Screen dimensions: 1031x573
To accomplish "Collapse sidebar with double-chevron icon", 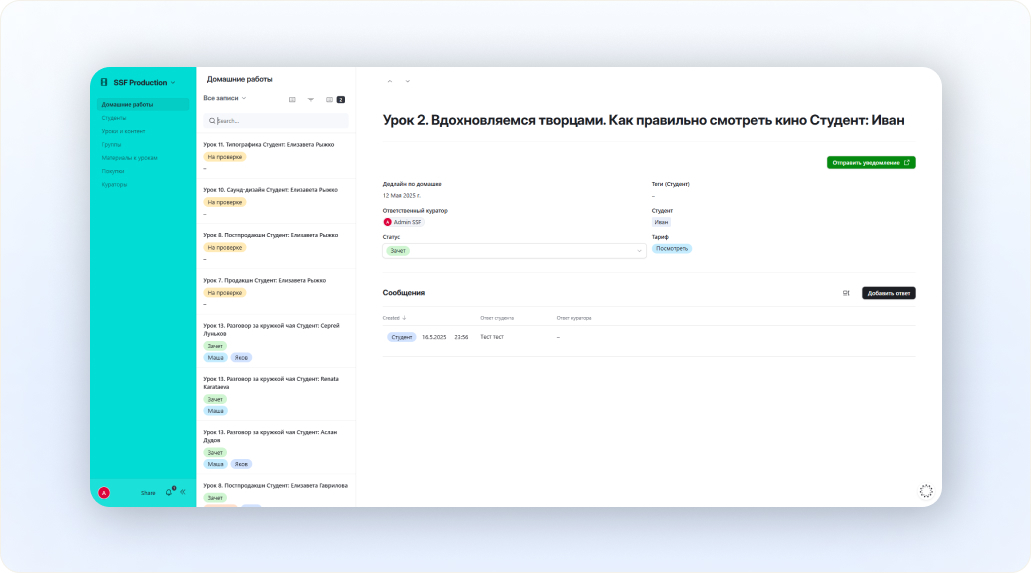I will (x=183, y=492).
